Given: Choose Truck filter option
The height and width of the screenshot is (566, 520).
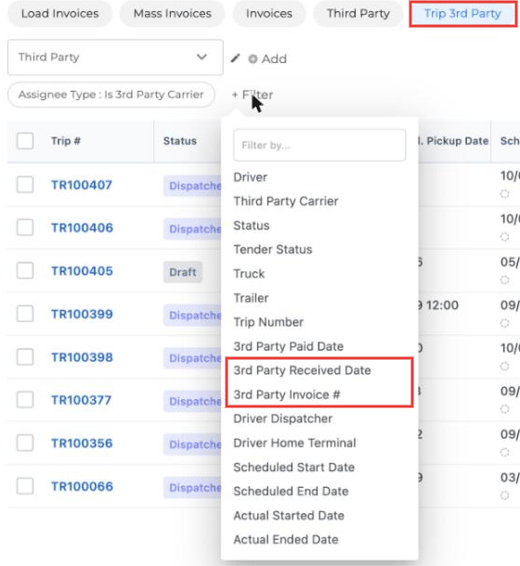Looking at the screenshot, I should [x=249, y=274].
